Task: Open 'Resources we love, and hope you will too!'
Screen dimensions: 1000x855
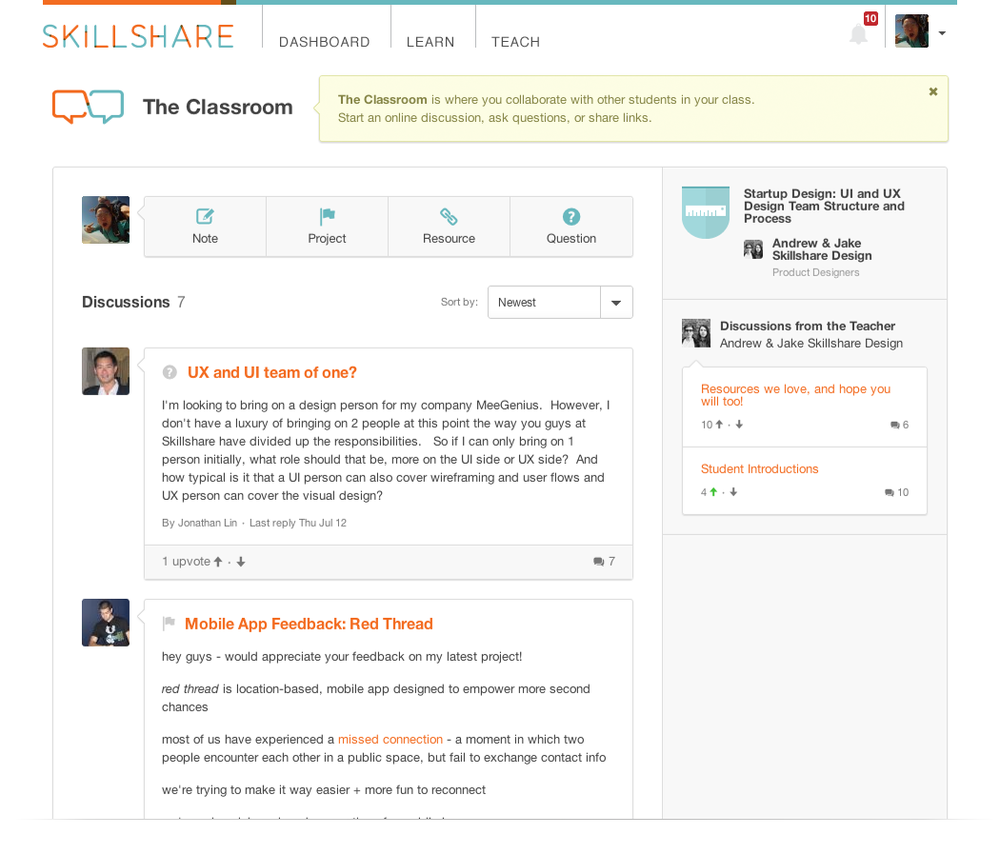Action: coord(795,395)
